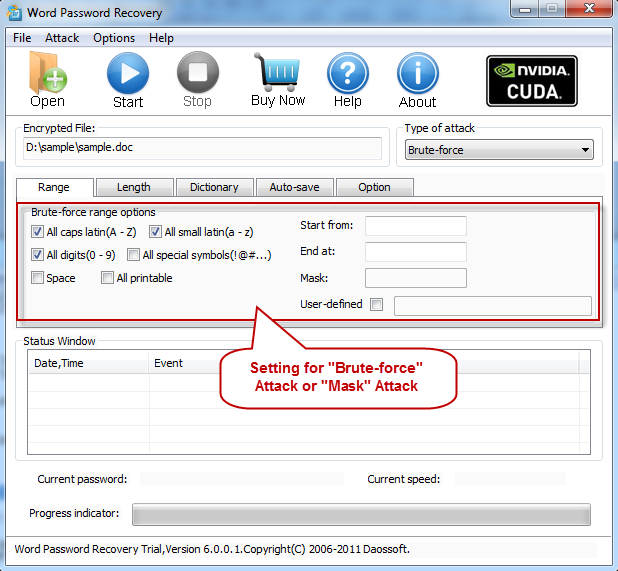The height and width of the screenshot is (571, 618).
Task: Click the Date,Time column header
Action: tap(88, 363)
